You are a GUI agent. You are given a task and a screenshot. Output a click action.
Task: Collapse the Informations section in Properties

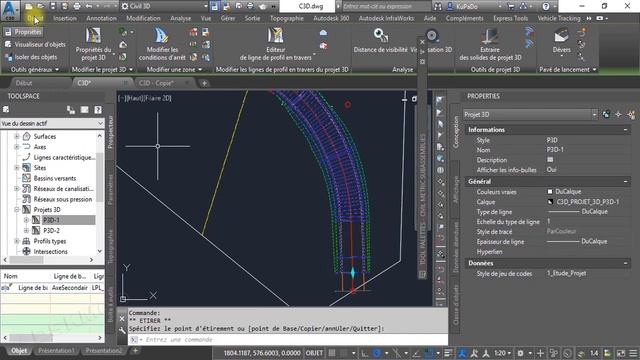click(625, 130)
